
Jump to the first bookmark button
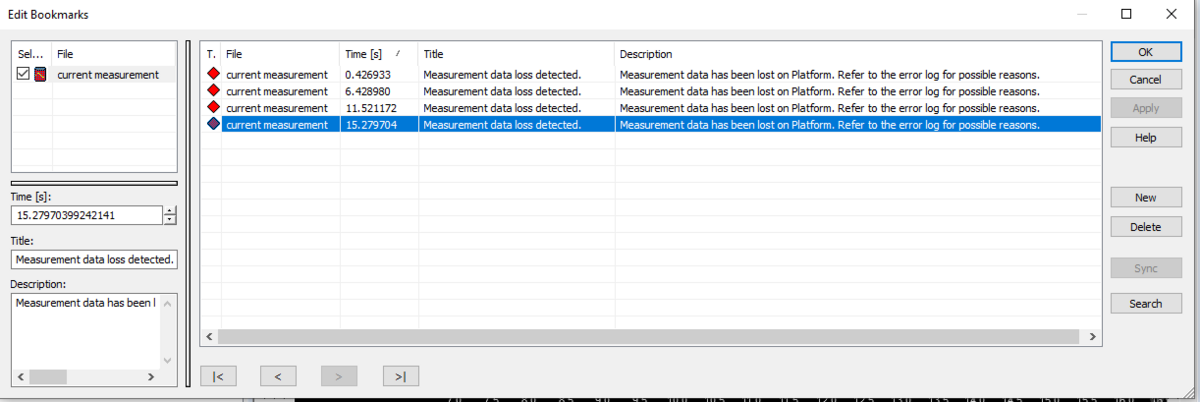pyautogui.click(x=218, y=376)
